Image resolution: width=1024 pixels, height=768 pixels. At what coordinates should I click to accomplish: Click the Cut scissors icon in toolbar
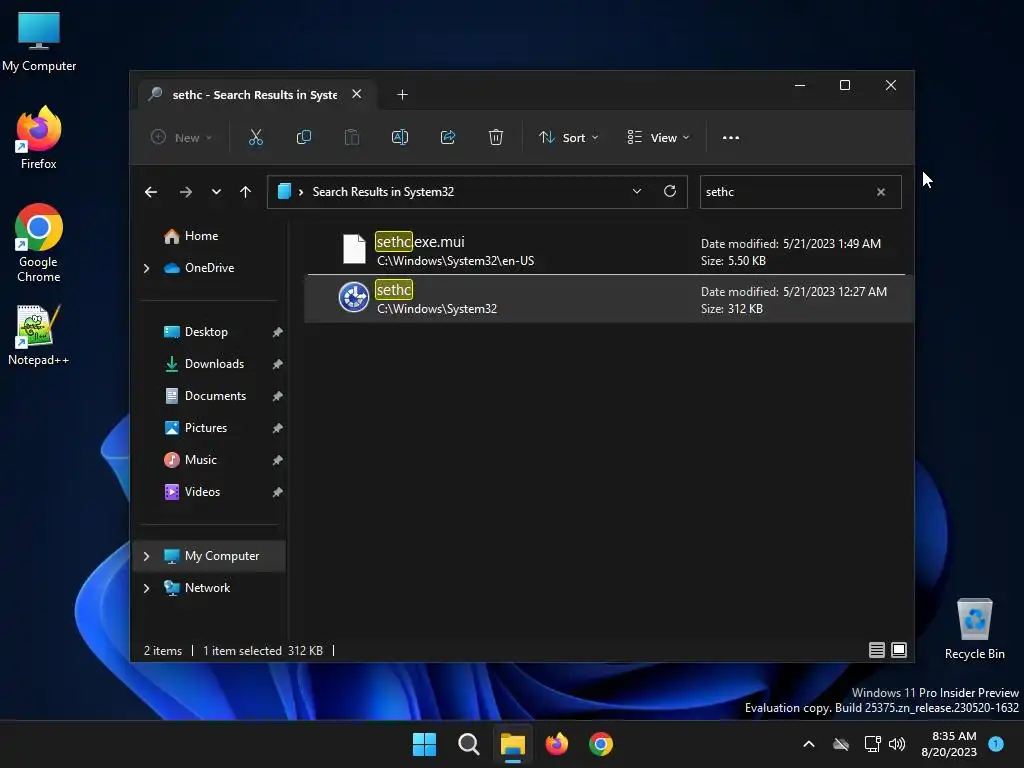(255, 137)
